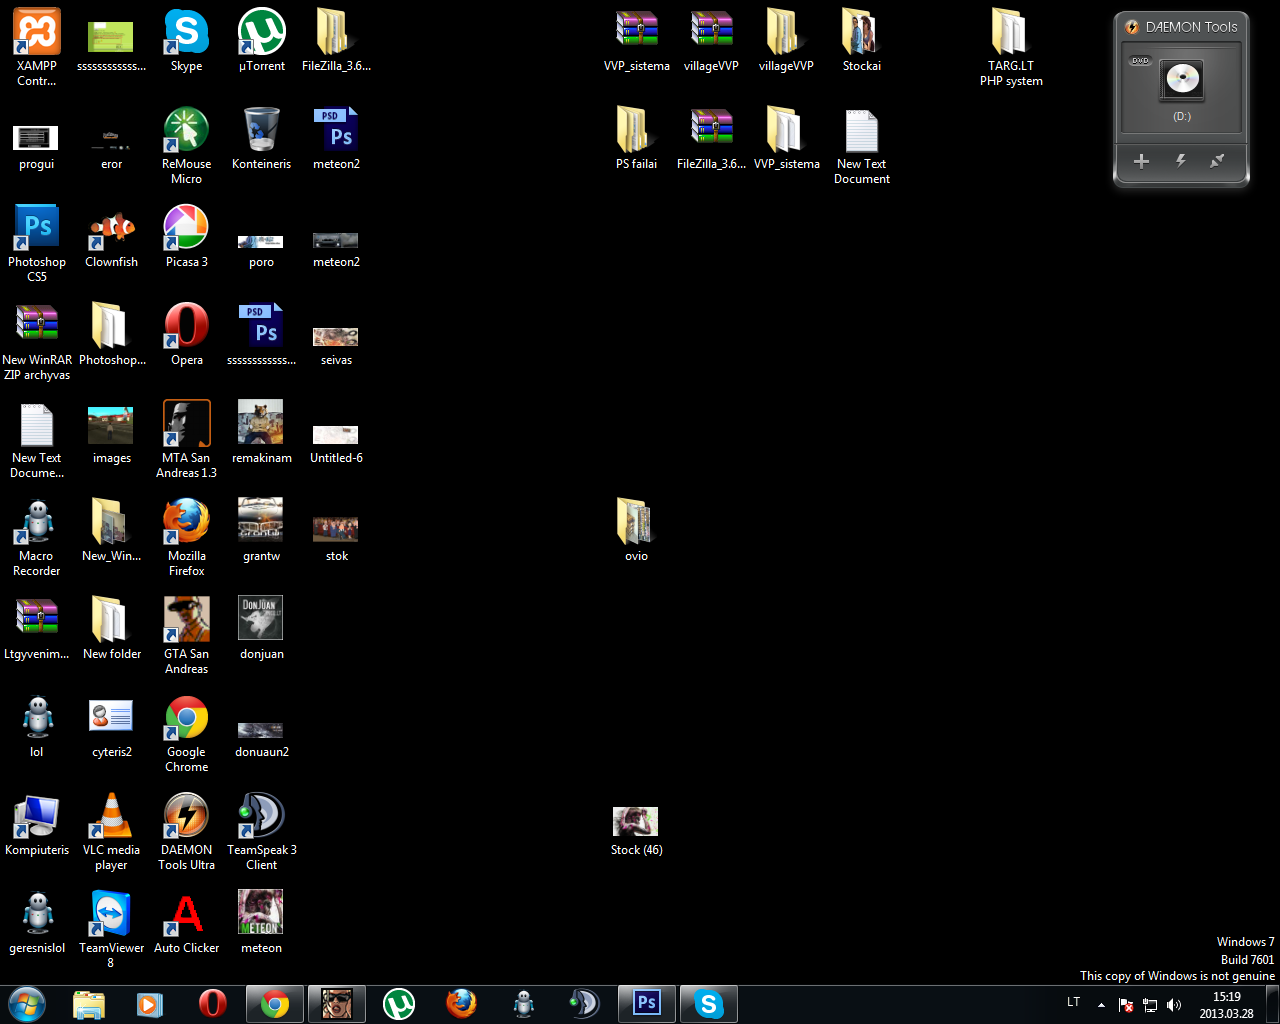
Task: Select the Stock (46) image thumbnail
Action: pos(636,831)
